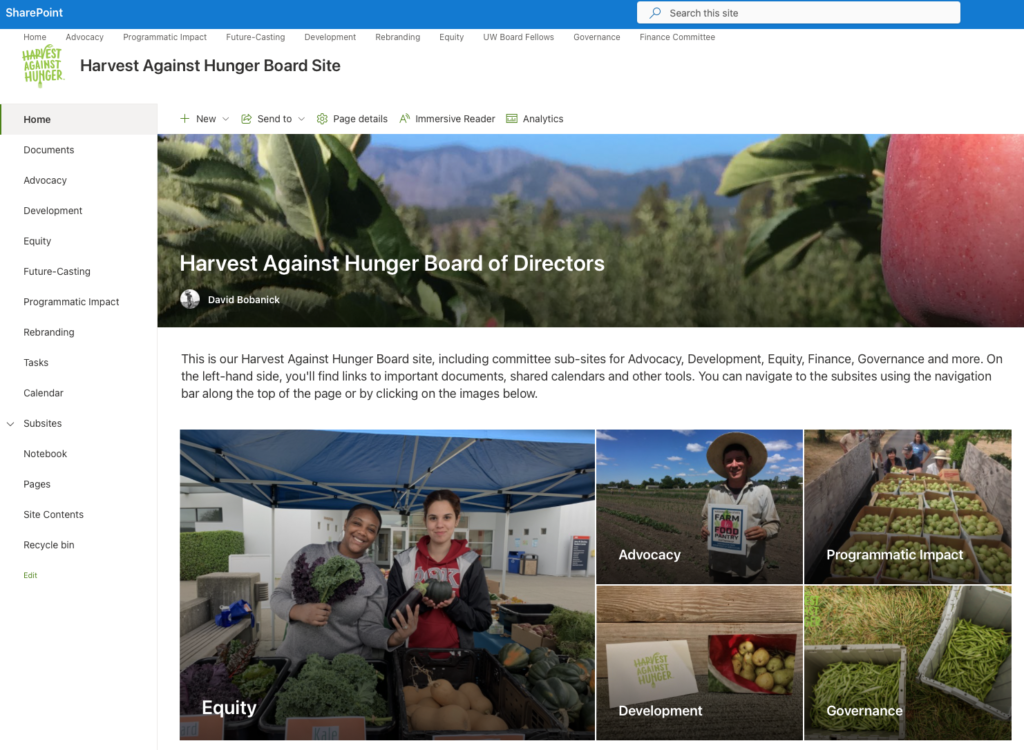Open Future-Casting in top navigation
1024x750 pixels.
pos(255,37)
